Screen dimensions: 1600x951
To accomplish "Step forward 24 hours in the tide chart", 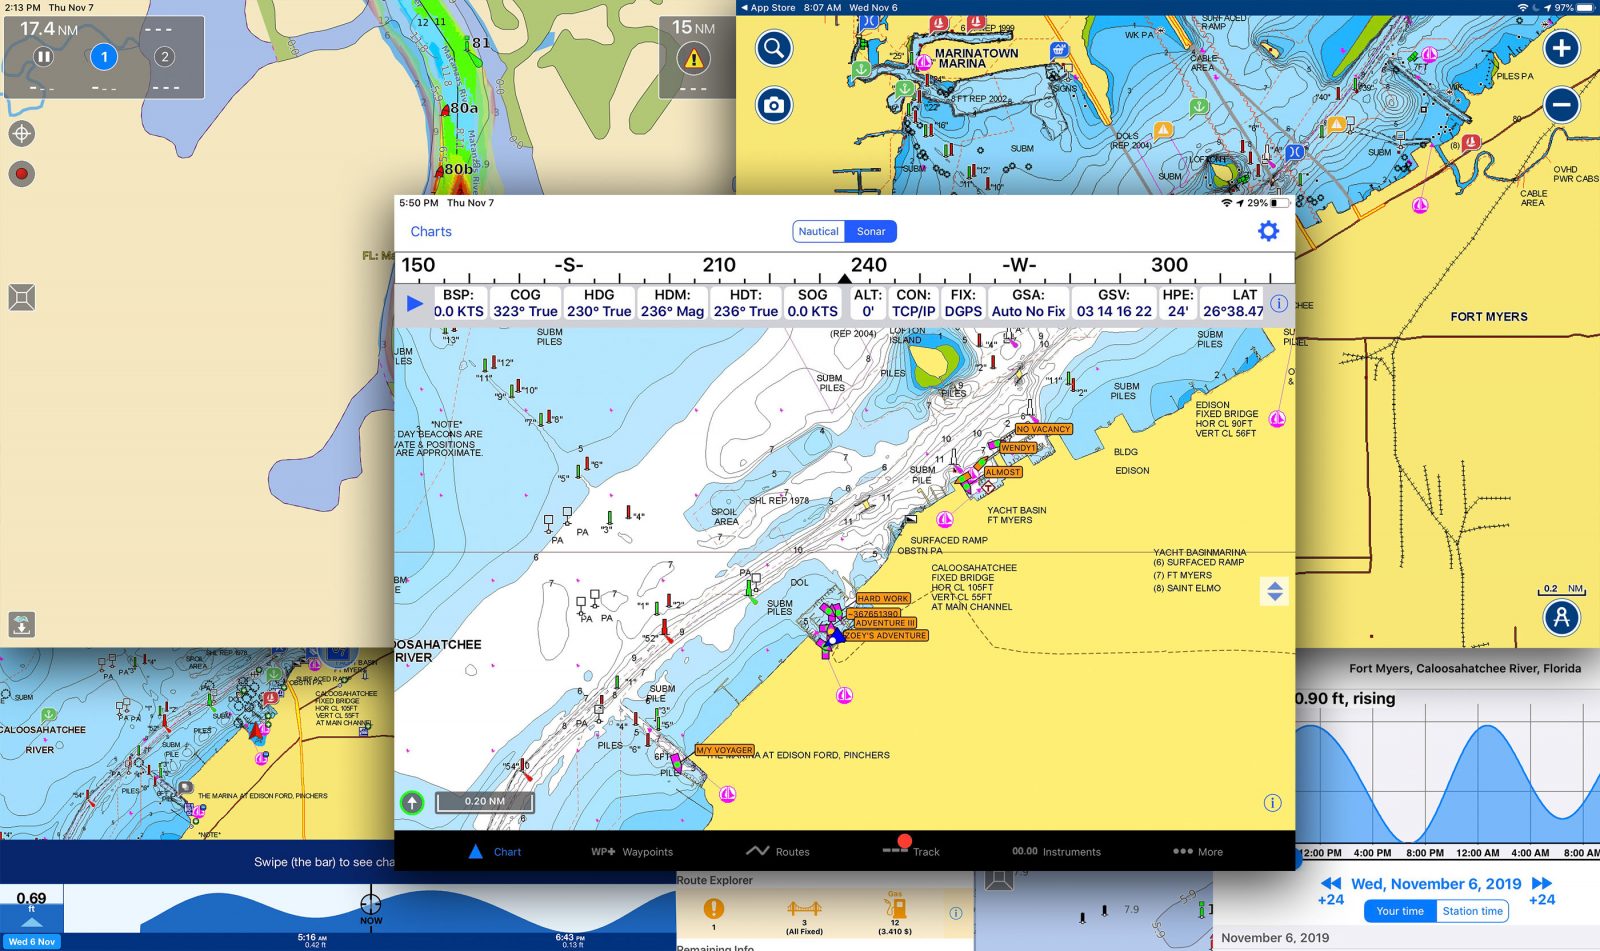I will coord(1542,891).
